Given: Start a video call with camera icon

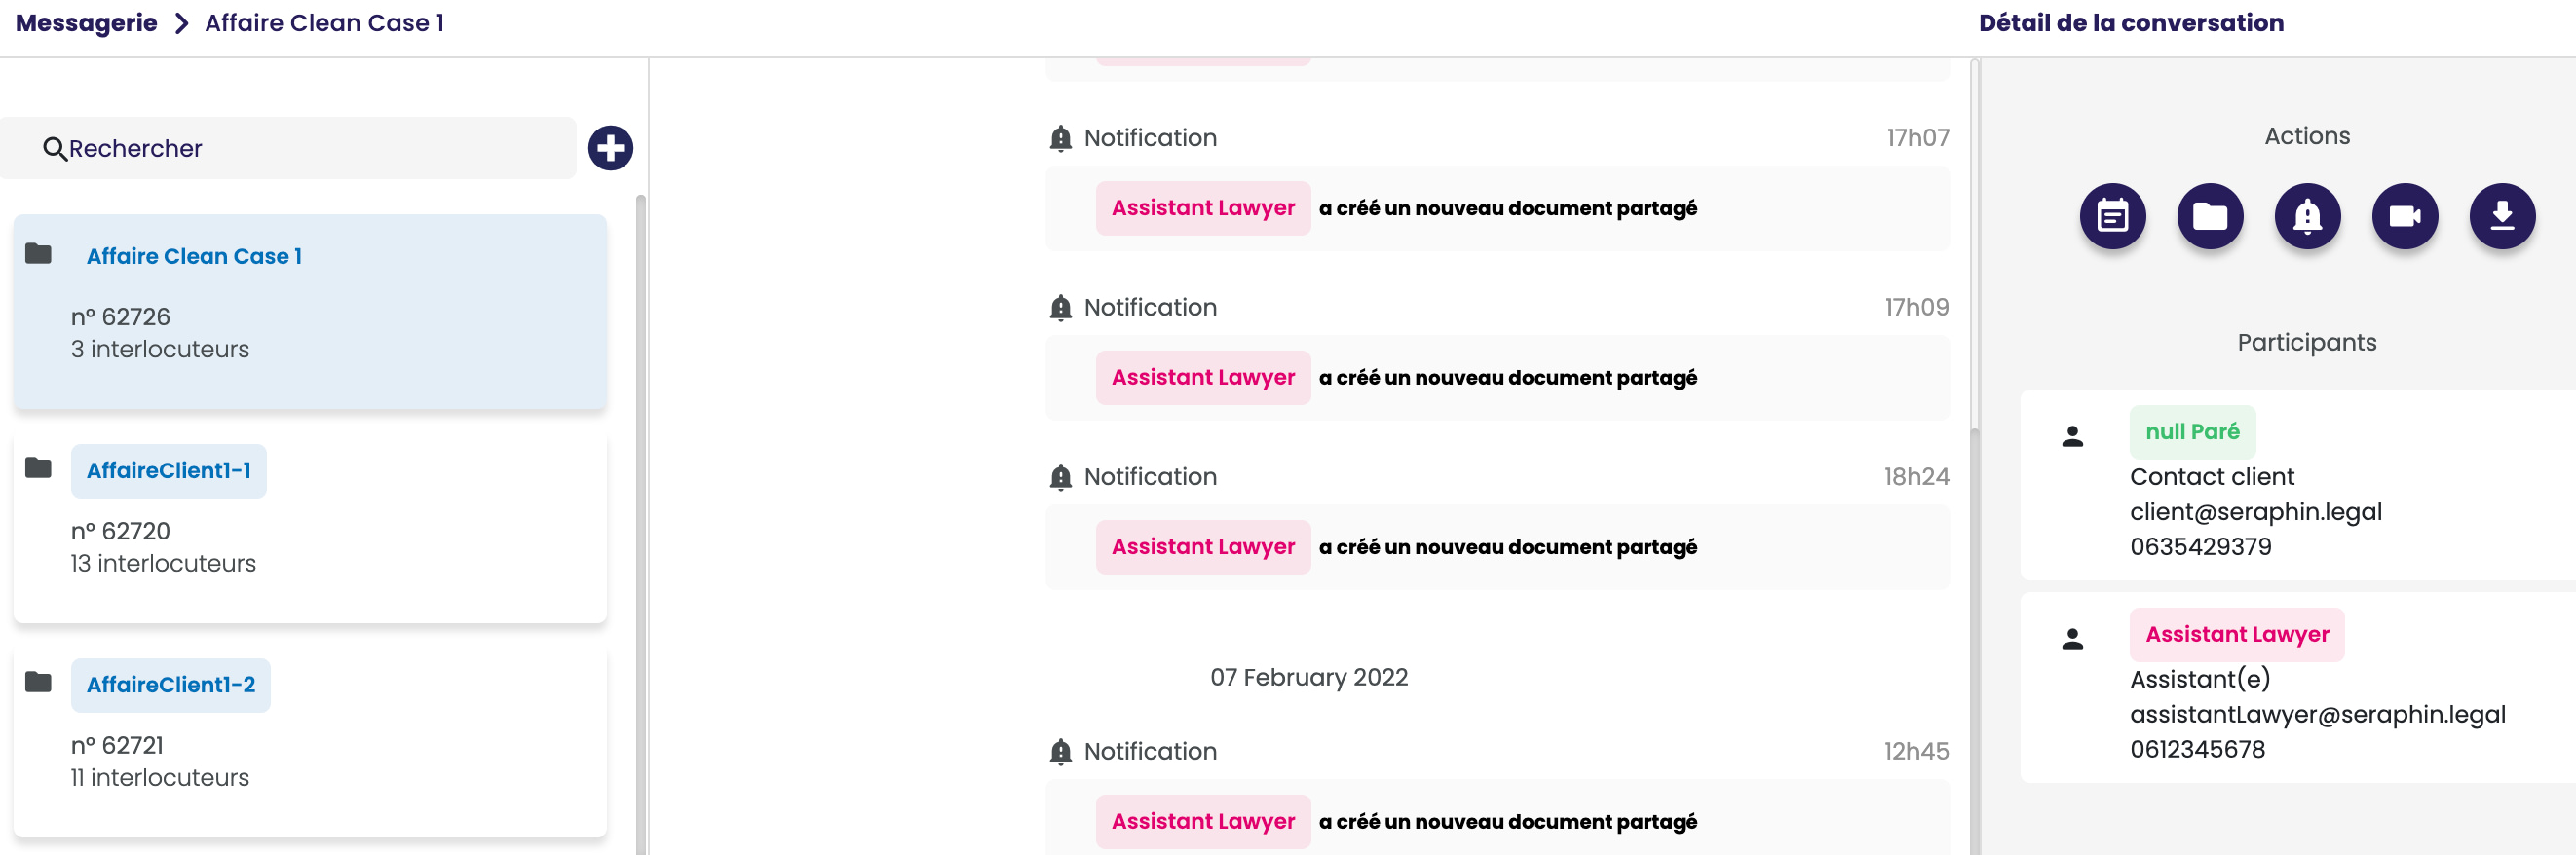Looking at the screenshot, I should [2404, 216].
